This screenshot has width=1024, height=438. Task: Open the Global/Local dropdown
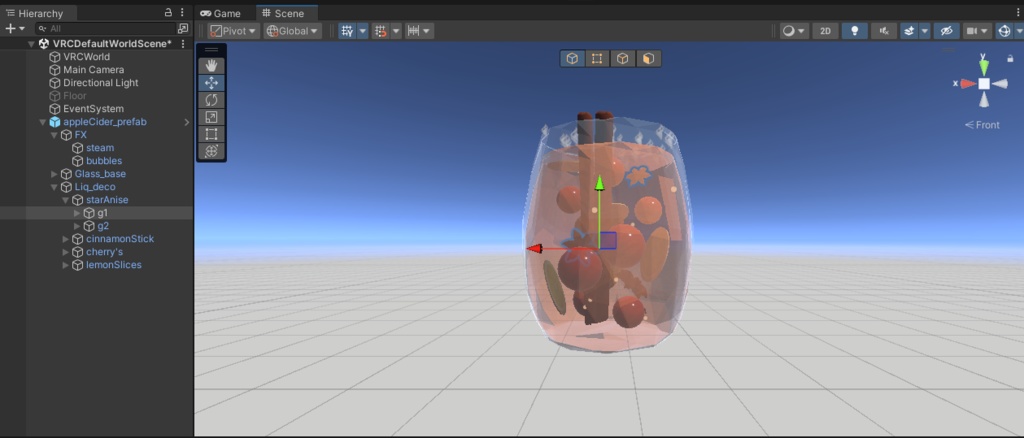[x=293, y=31]
